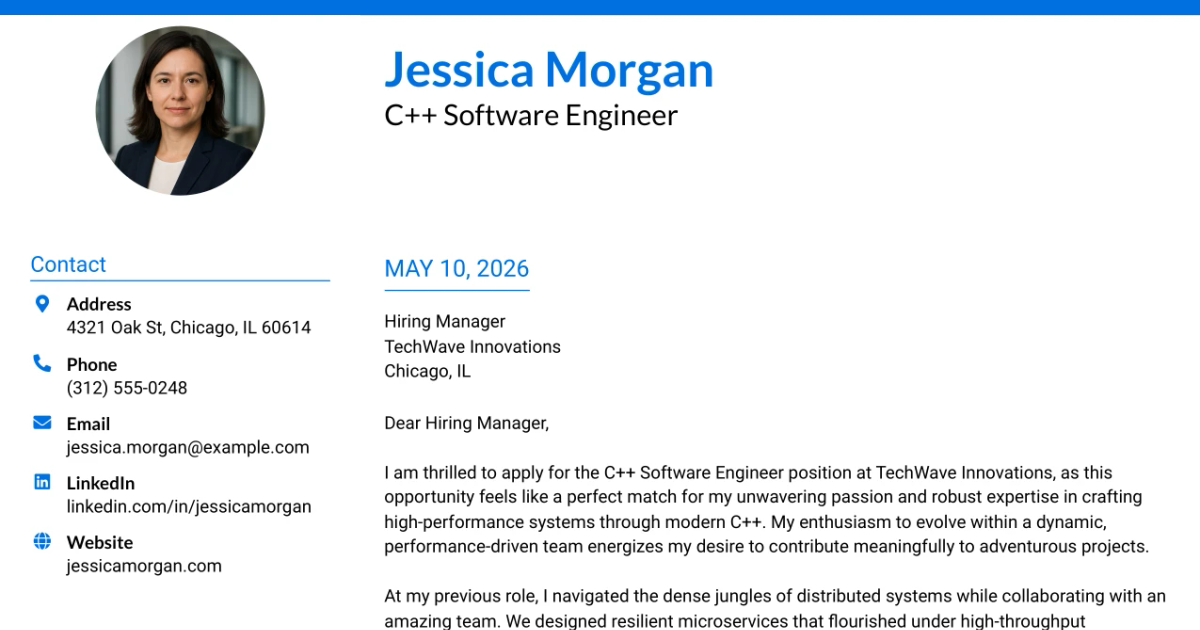1200x630 pixels.
Task: Click the Website globe icon
Action: tap(42, 541)
